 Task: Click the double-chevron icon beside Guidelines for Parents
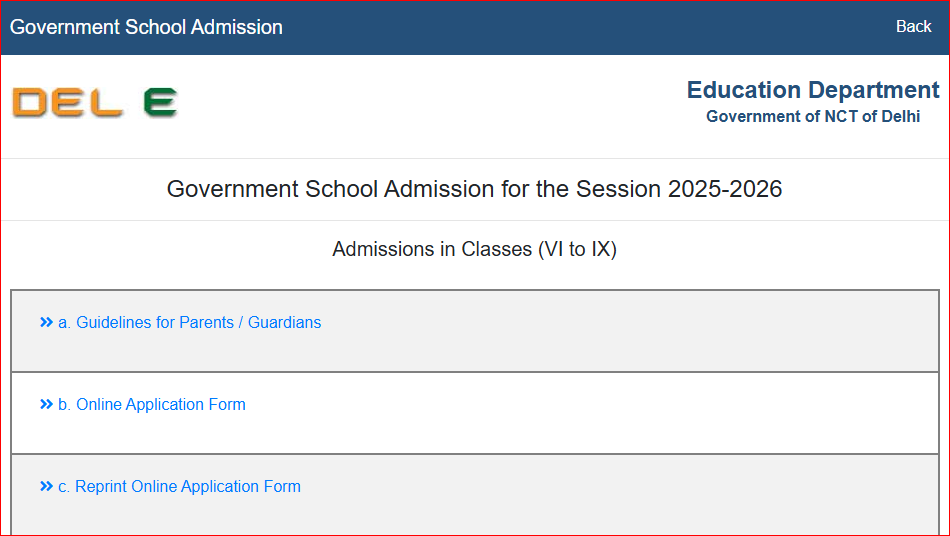46,322
